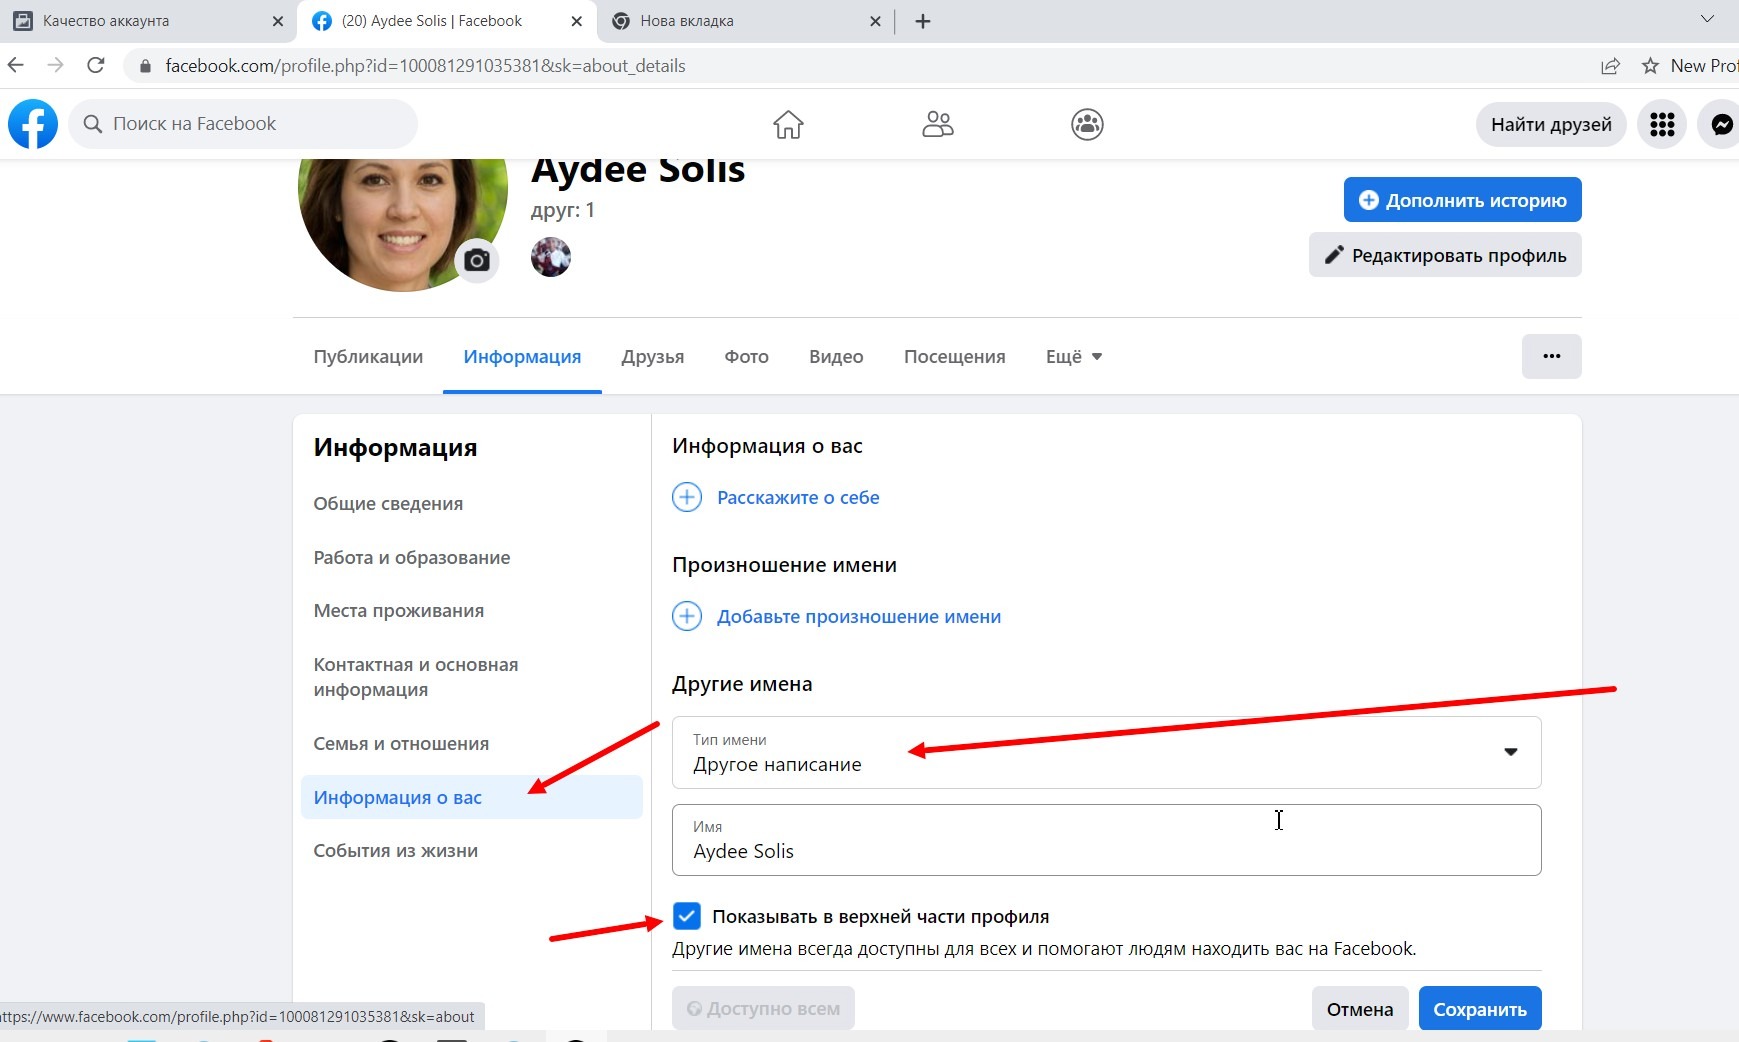Switch to Нова вкладка browser tab
1739x1042 pixels.
pos(745,21)
